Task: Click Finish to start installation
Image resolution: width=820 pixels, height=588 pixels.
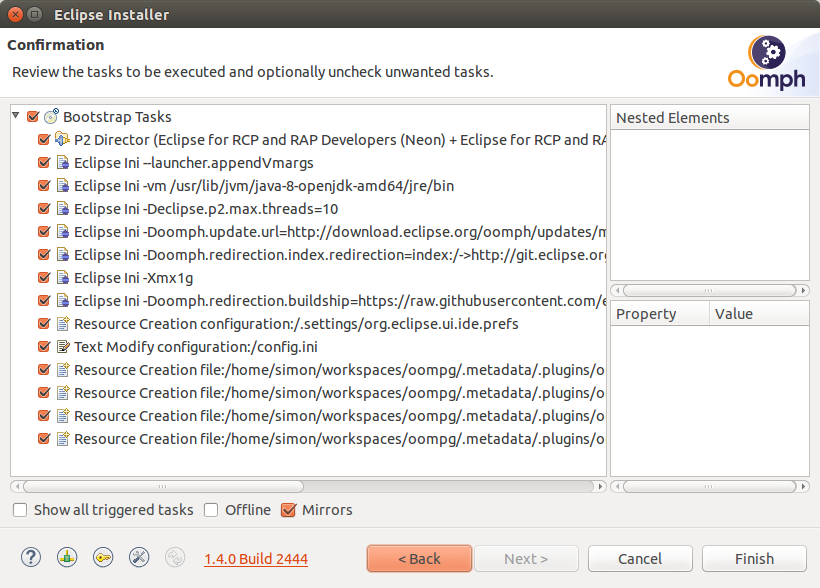Action: coord(754,559)
